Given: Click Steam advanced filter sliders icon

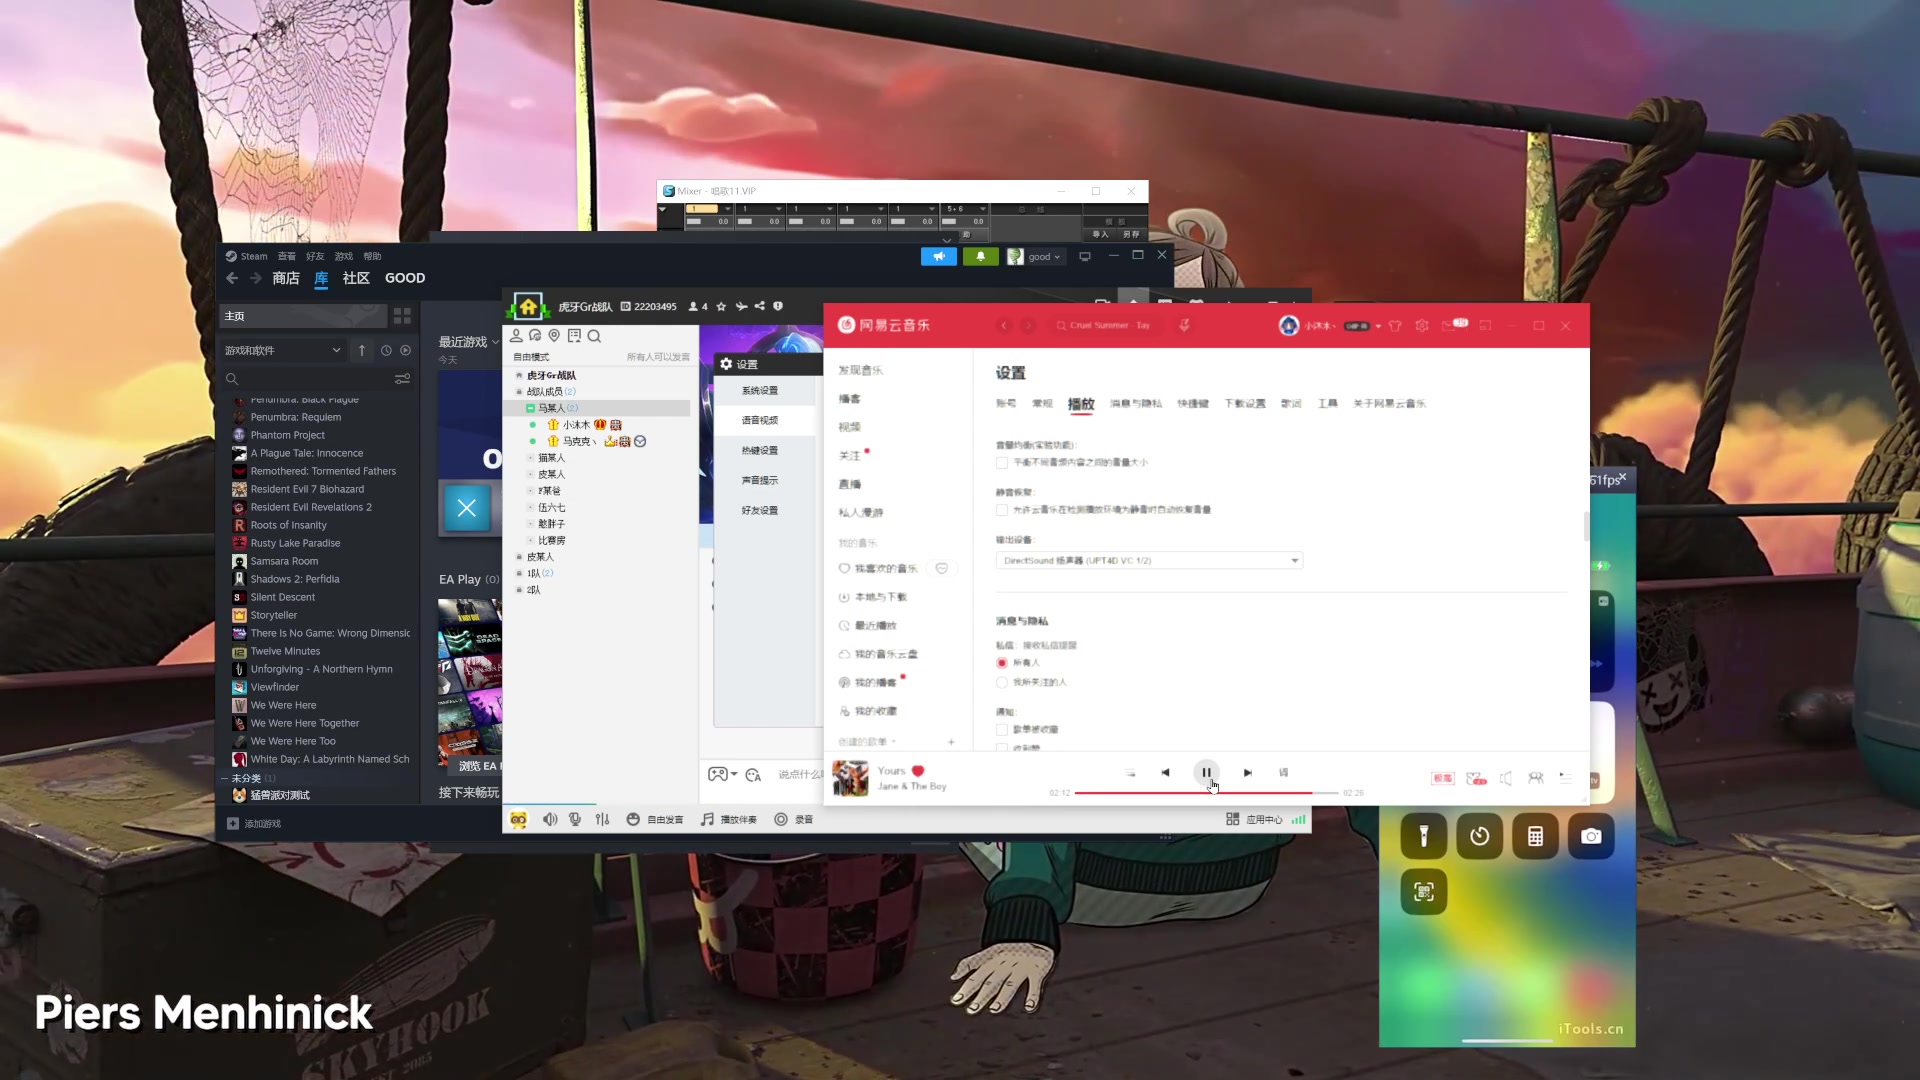Looking at the screenshot, I should pyautogui.click(x=402, y=379).
